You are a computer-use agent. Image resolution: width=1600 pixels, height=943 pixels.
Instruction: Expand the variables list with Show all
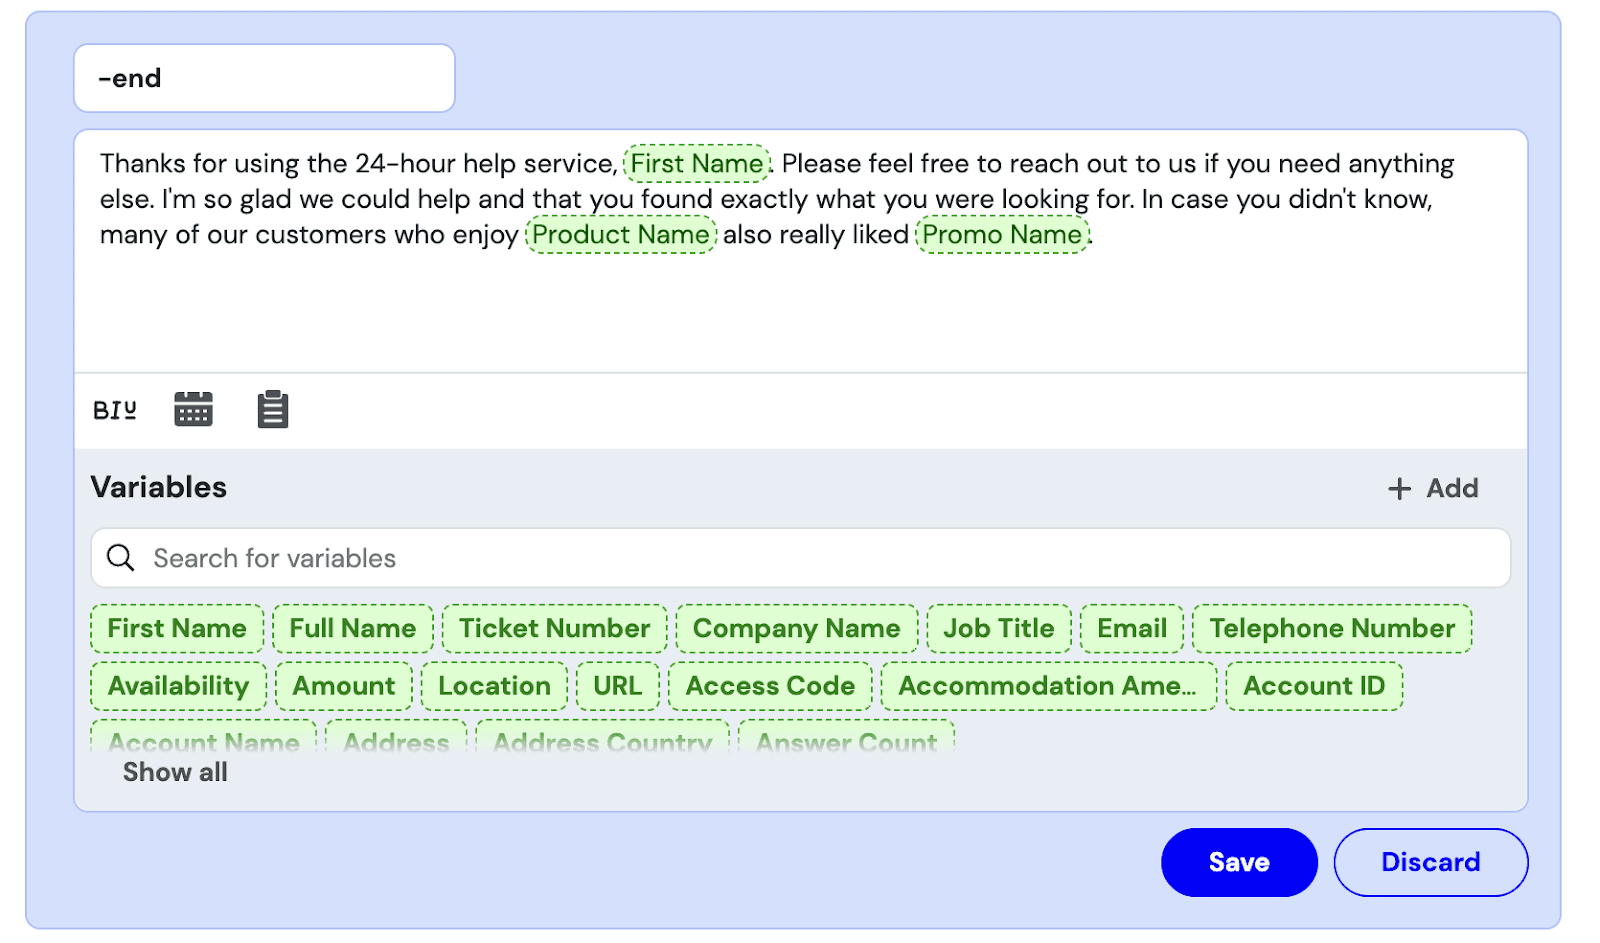[175, 771]
